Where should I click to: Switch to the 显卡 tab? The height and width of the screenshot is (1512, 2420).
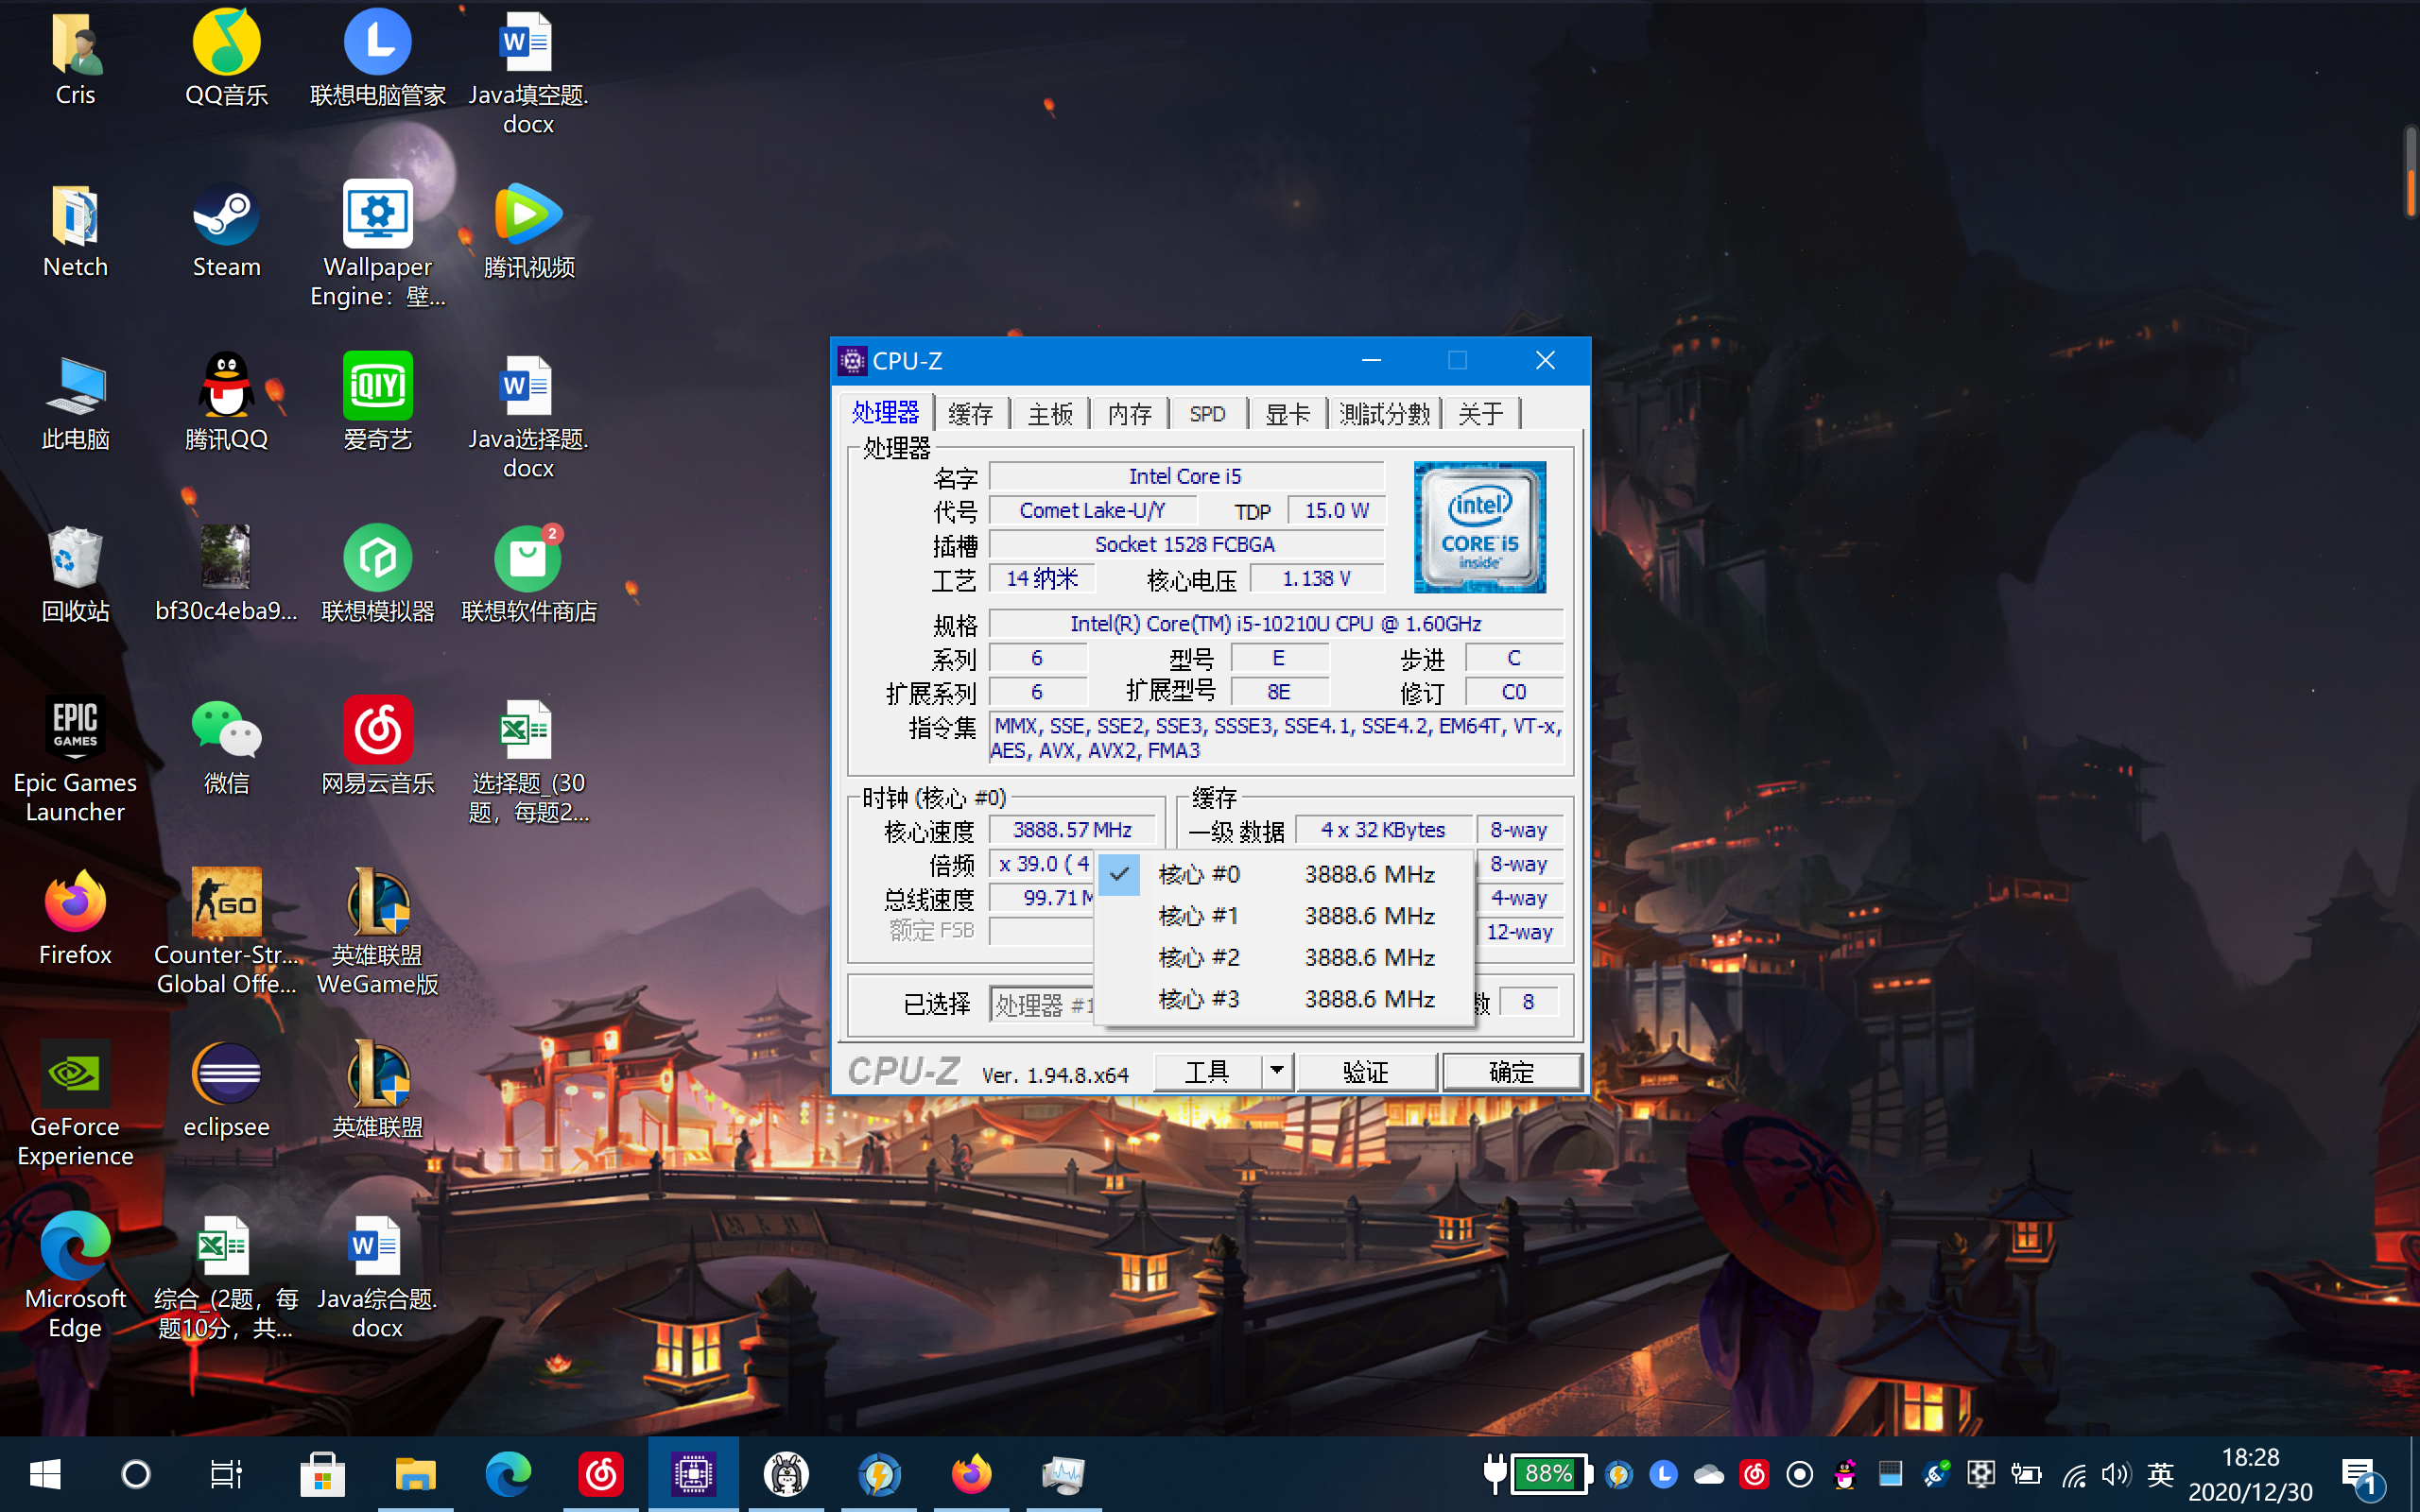(x=1288, y=414)
